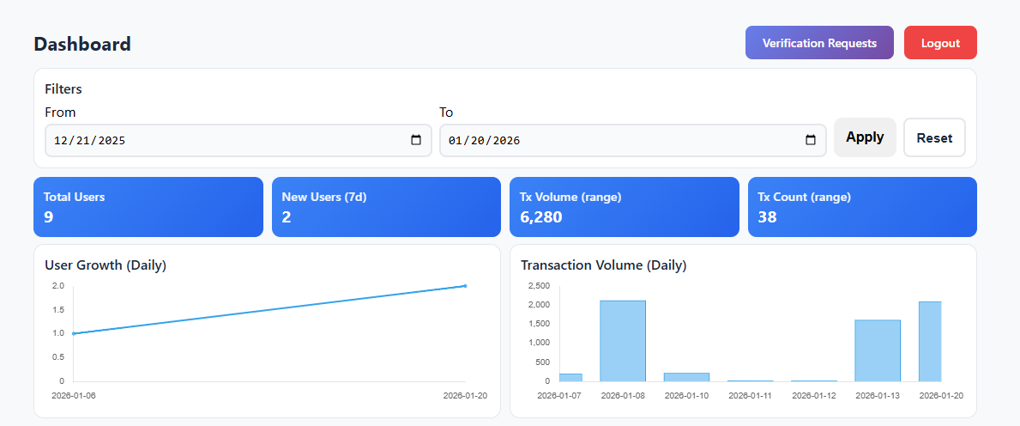Select the New Users (7d) card
Viewport: 1020px width, 426px height.
tap(386, 207)
